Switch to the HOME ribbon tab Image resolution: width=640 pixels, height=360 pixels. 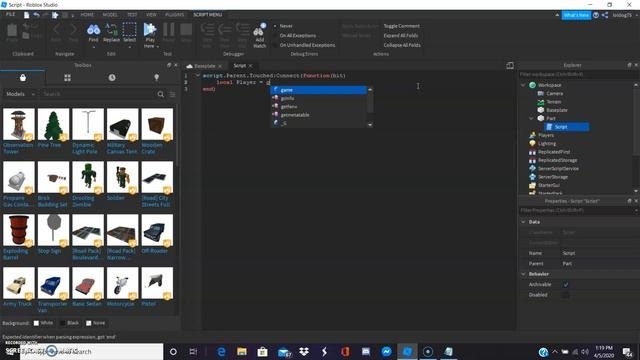click(x=87, y=15)
